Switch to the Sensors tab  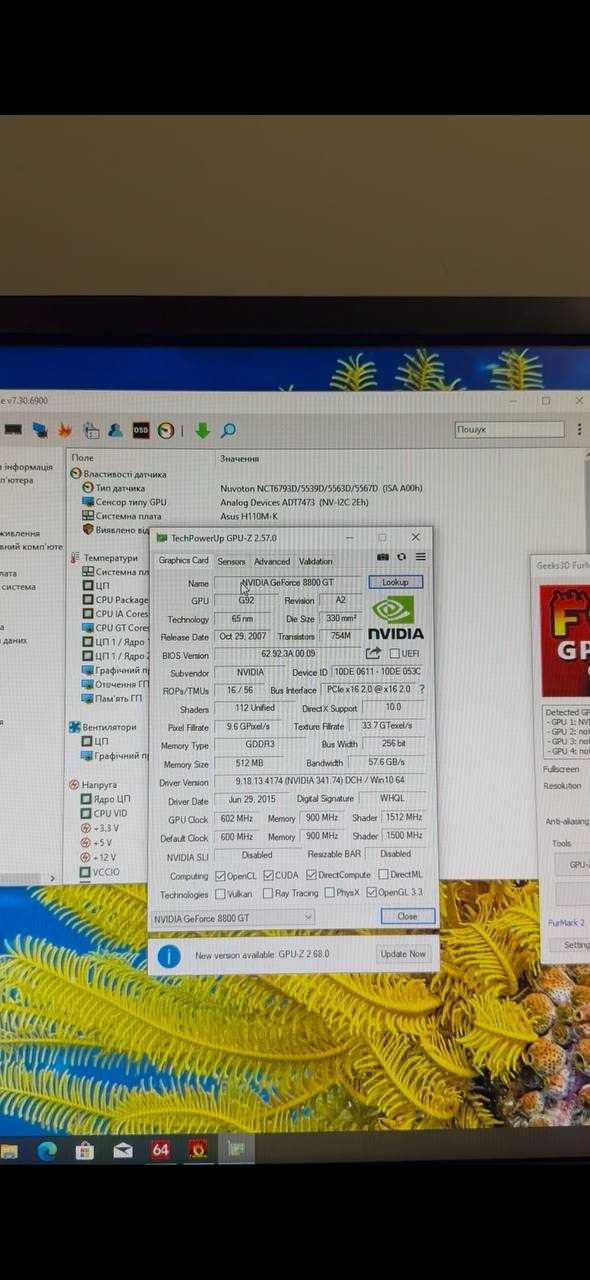click(x=231, y=562)
